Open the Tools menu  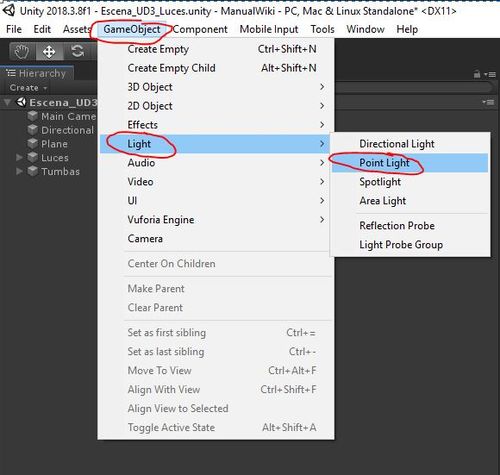[x=322, y=29]
